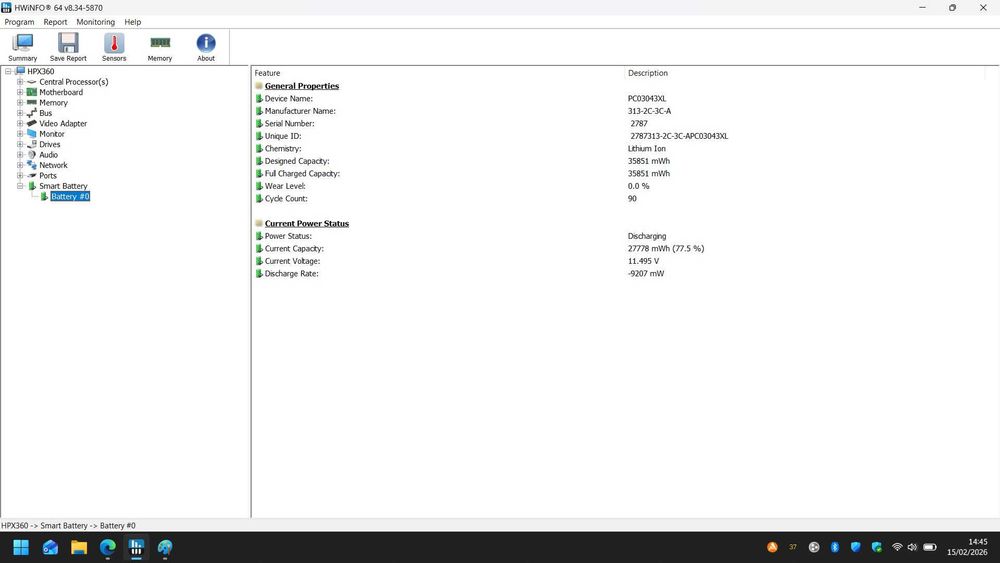
Task: Select Battery #0 in tree
Action: click(x=70, y=196)
